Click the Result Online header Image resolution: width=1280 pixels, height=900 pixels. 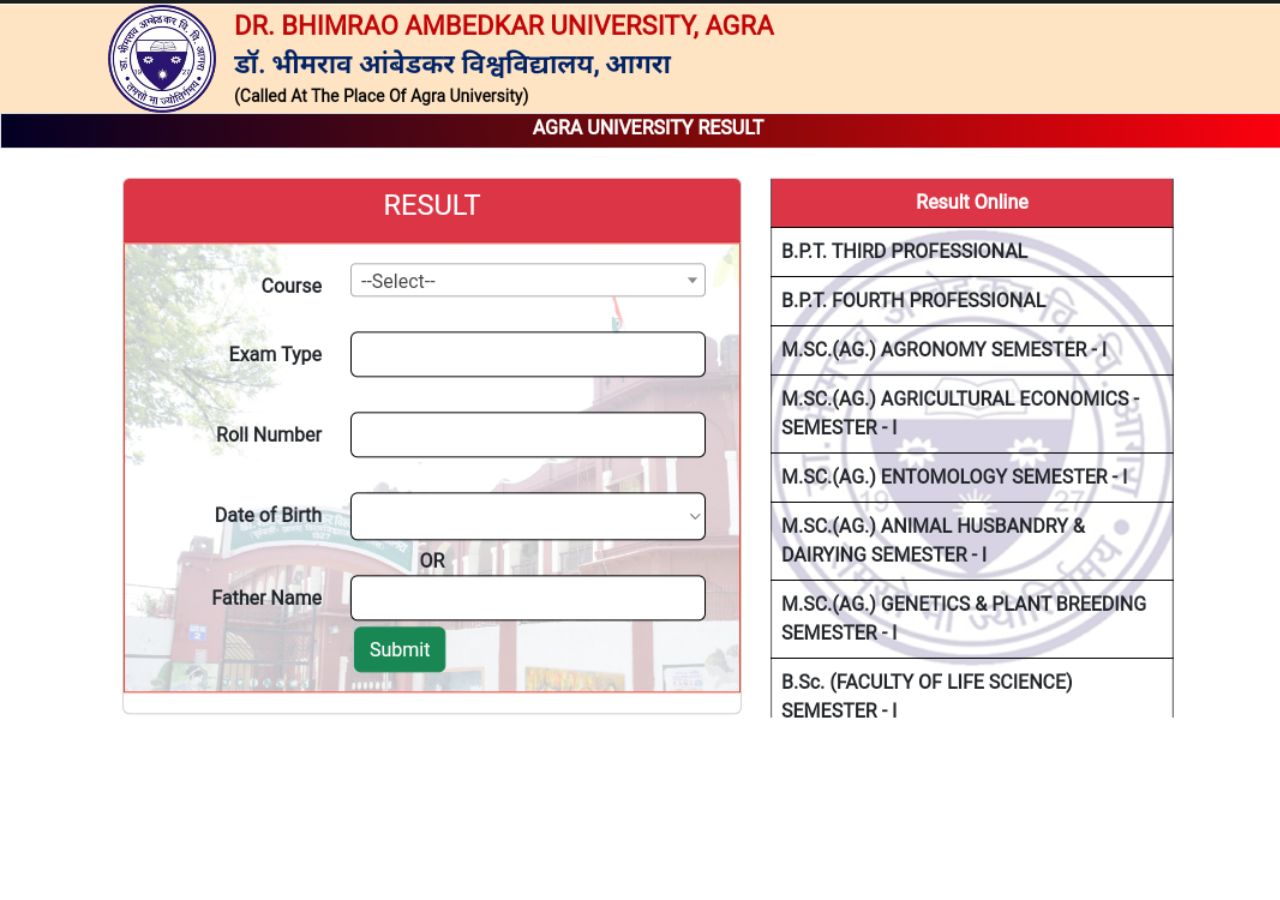tap(972, 202)
